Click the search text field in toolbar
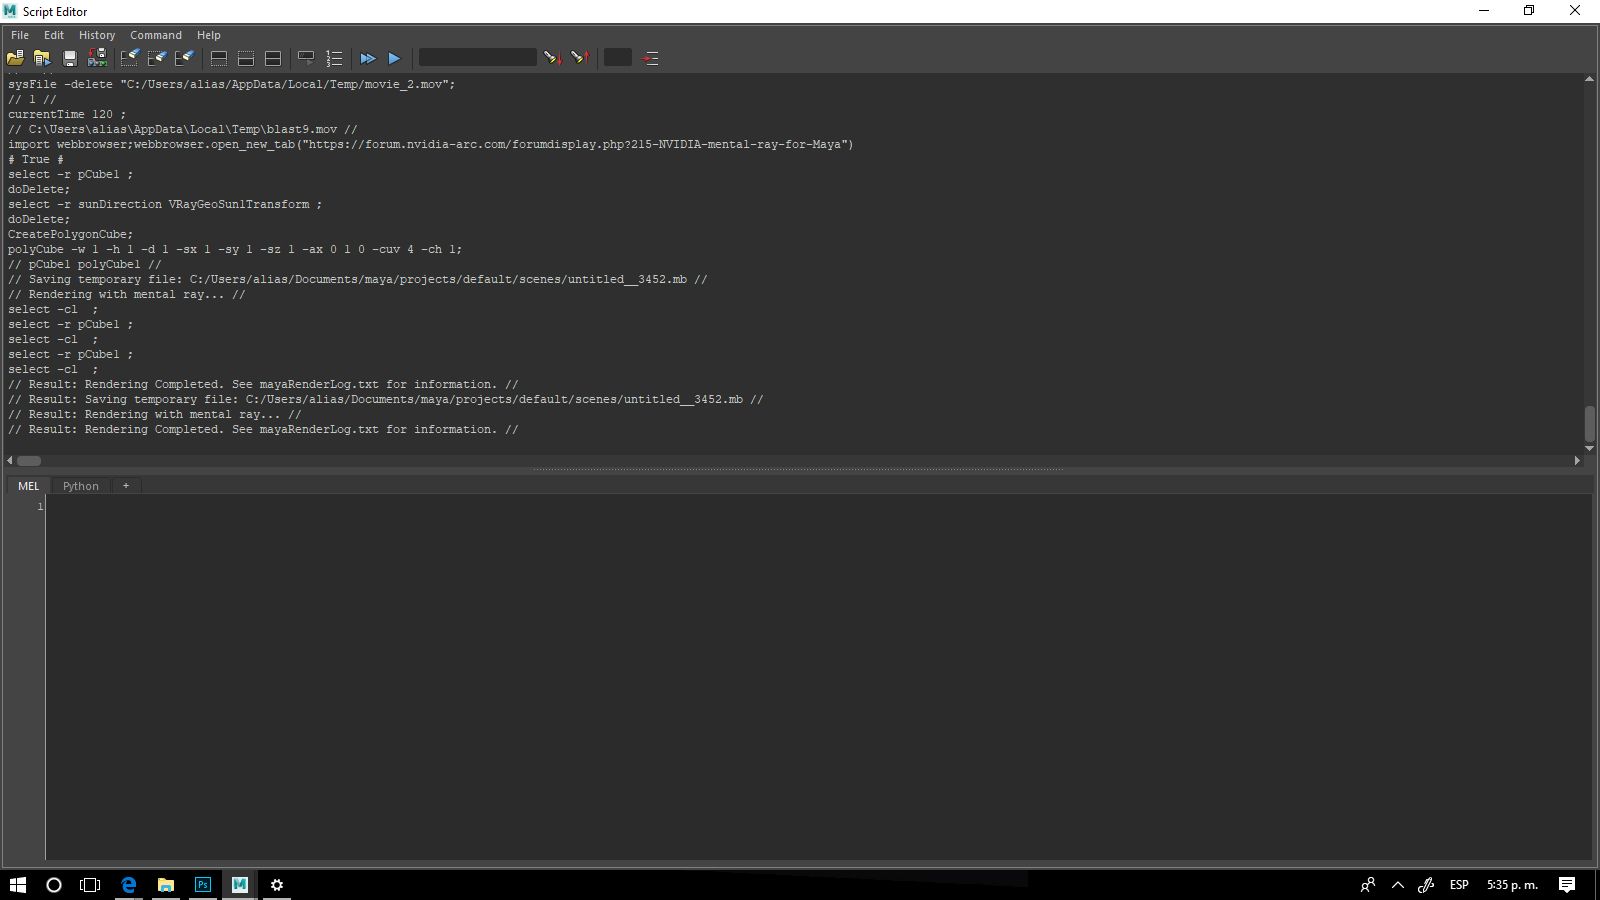The image size is (1600, 900). click(477, 58)
